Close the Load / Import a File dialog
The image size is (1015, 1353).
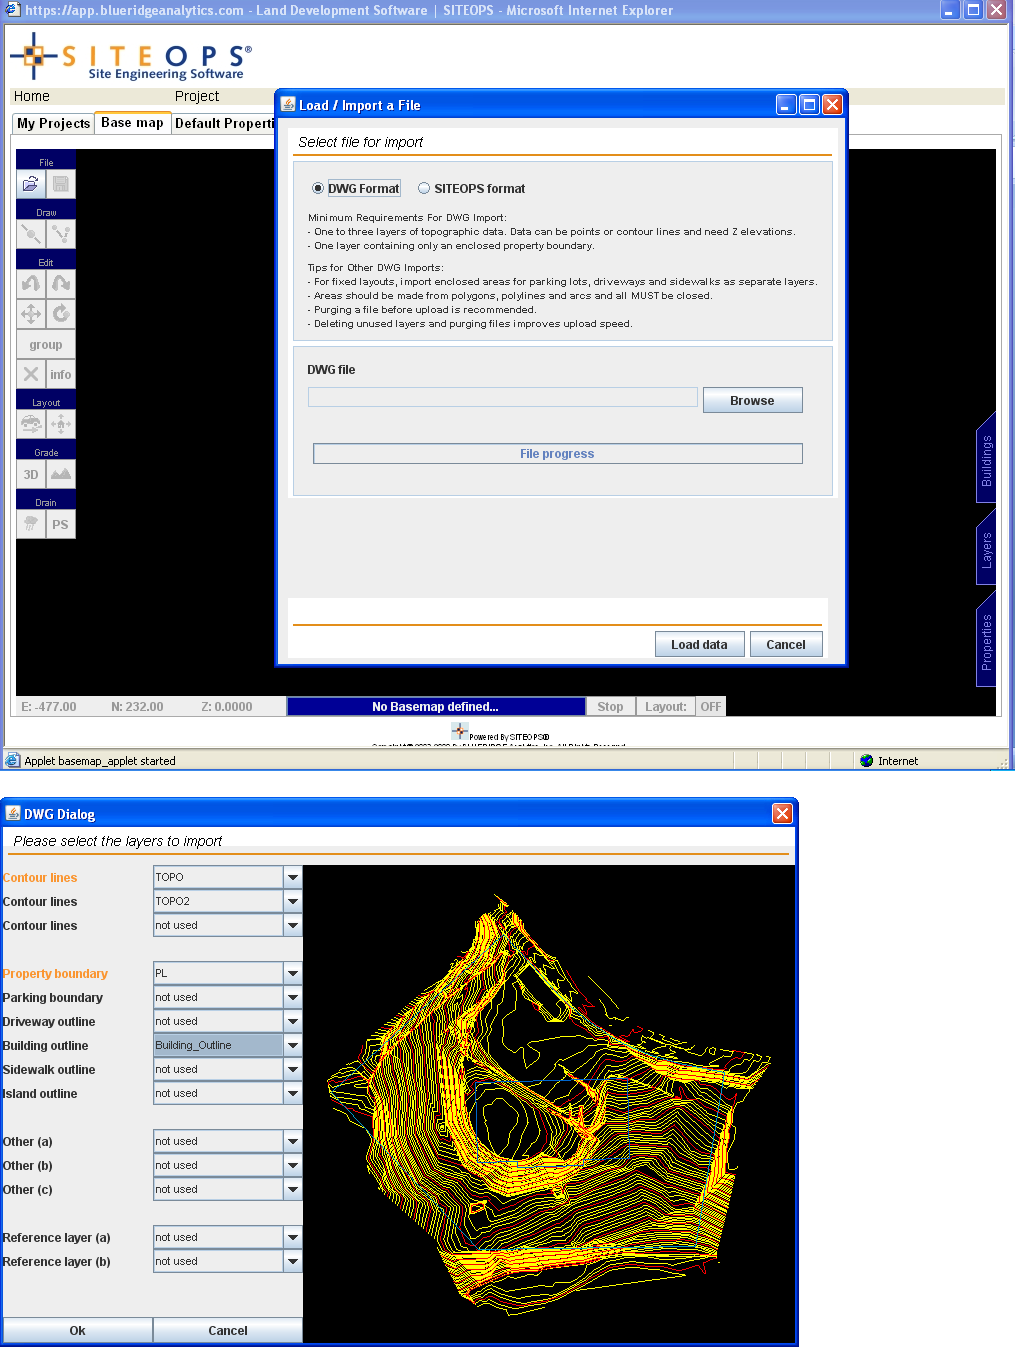[832, 104]
